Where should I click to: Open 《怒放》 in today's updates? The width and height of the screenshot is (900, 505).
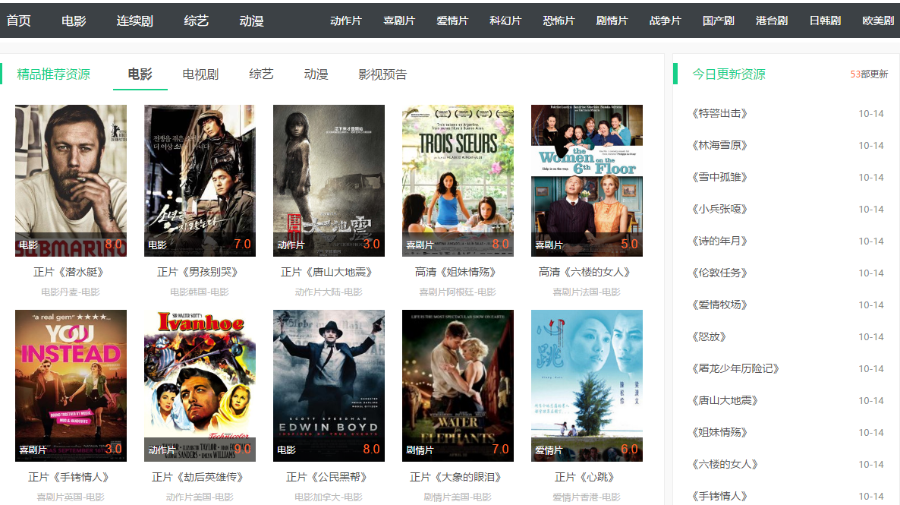tap(709, 336)
